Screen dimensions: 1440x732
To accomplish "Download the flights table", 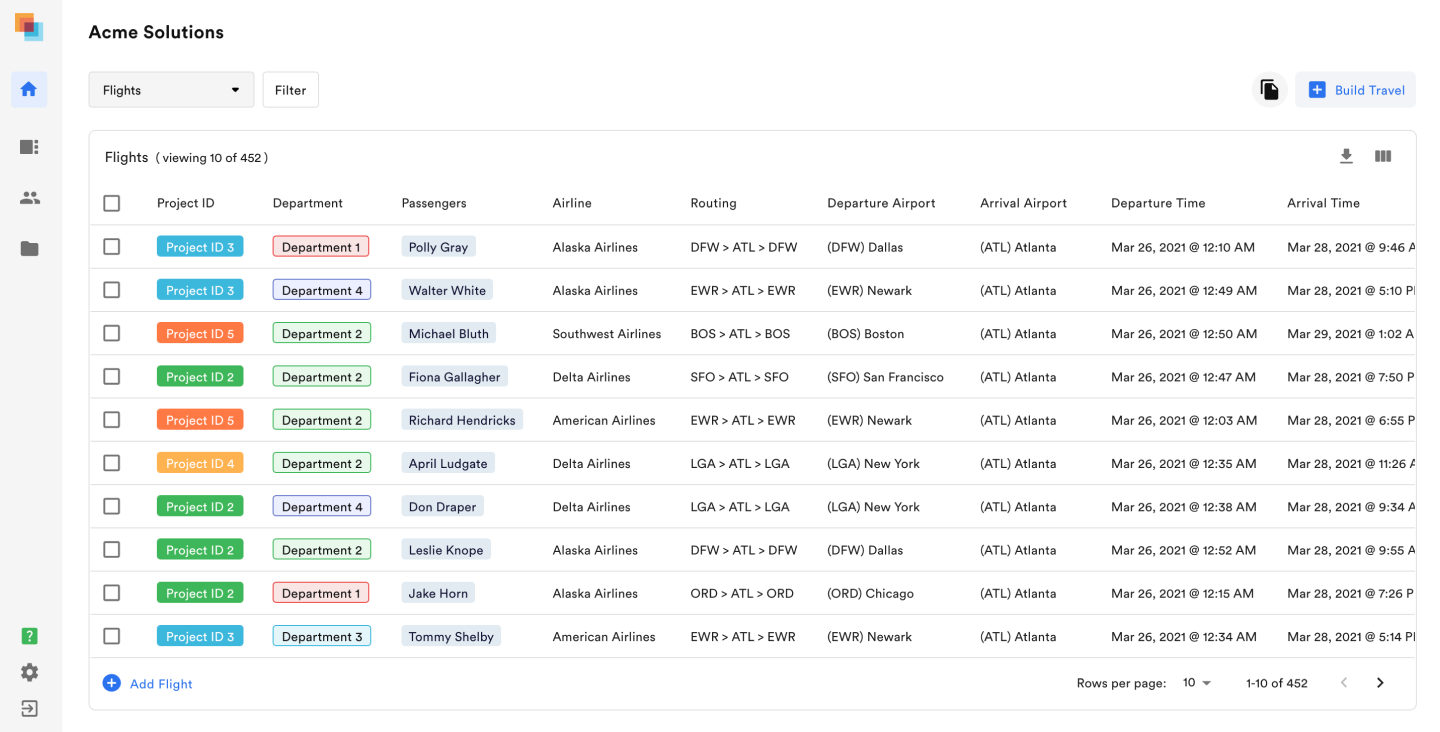I will [1346, 156].
